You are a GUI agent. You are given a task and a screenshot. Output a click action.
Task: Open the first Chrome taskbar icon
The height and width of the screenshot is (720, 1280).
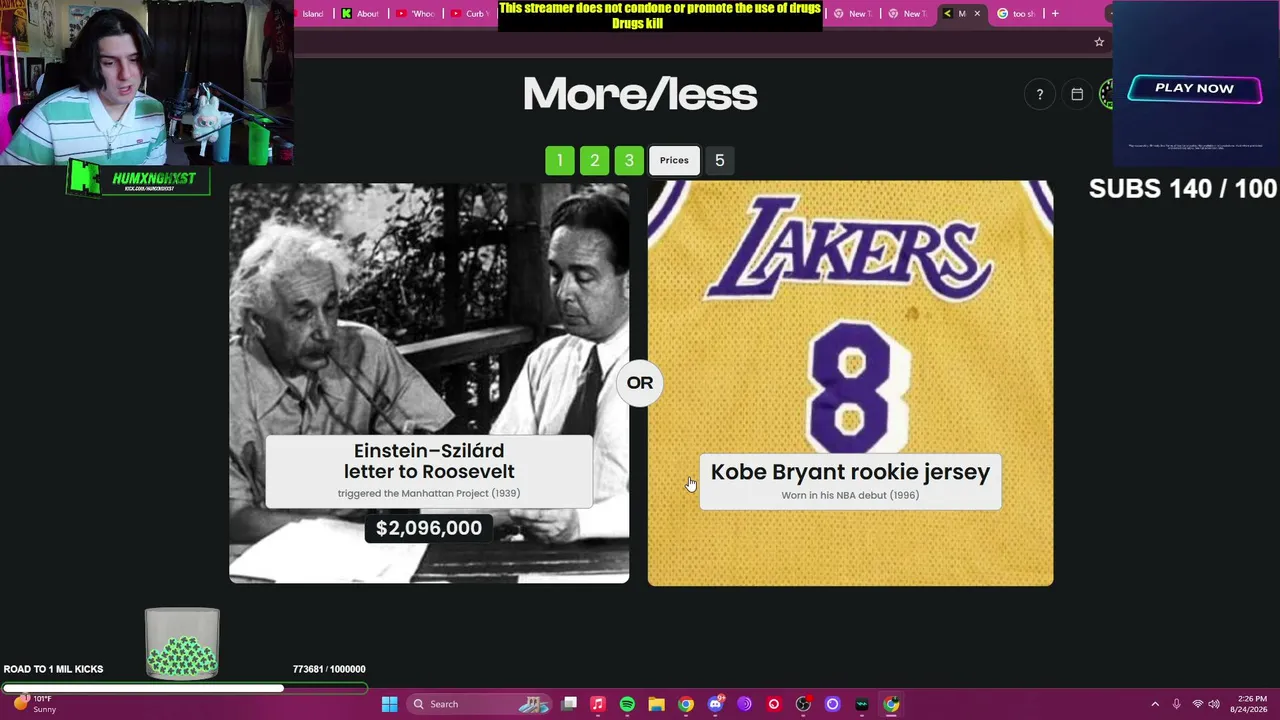pyautogui.click(x=686, y=704)
